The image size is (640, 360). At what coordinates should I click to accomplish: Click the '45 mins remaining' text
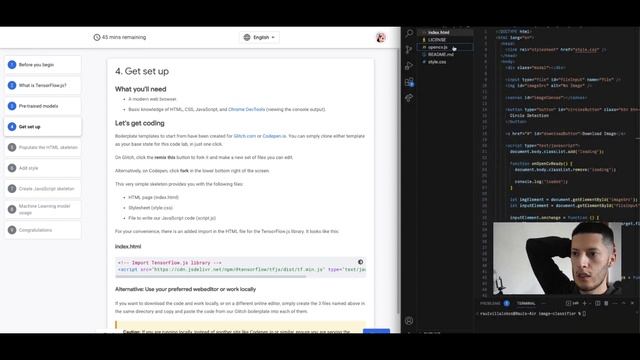pos(124,37)
